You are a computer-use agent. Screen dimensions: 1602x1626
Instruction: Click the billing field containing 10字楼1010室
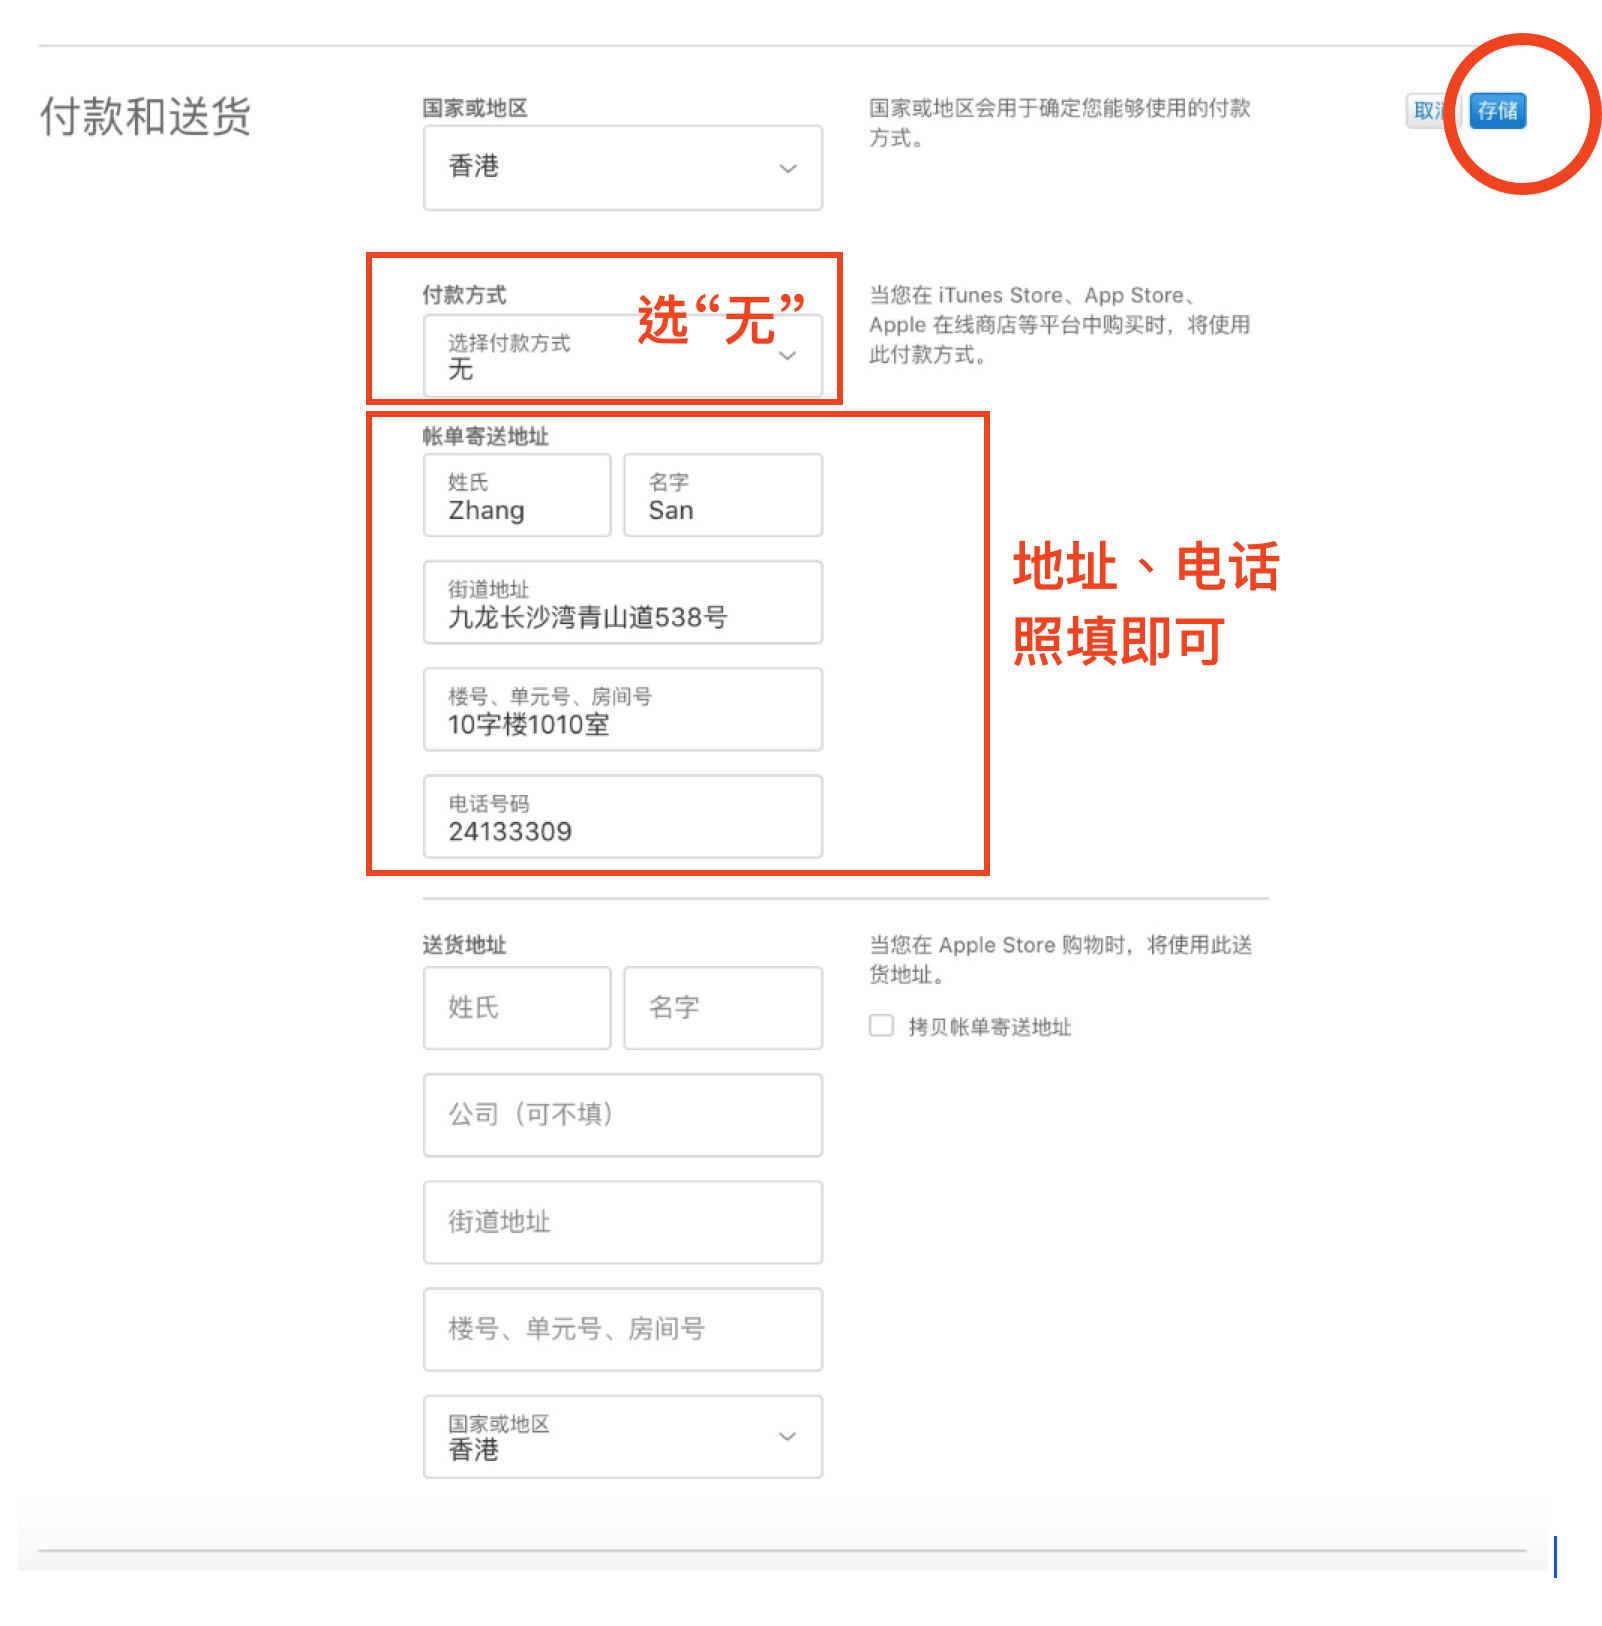point(621,710)
